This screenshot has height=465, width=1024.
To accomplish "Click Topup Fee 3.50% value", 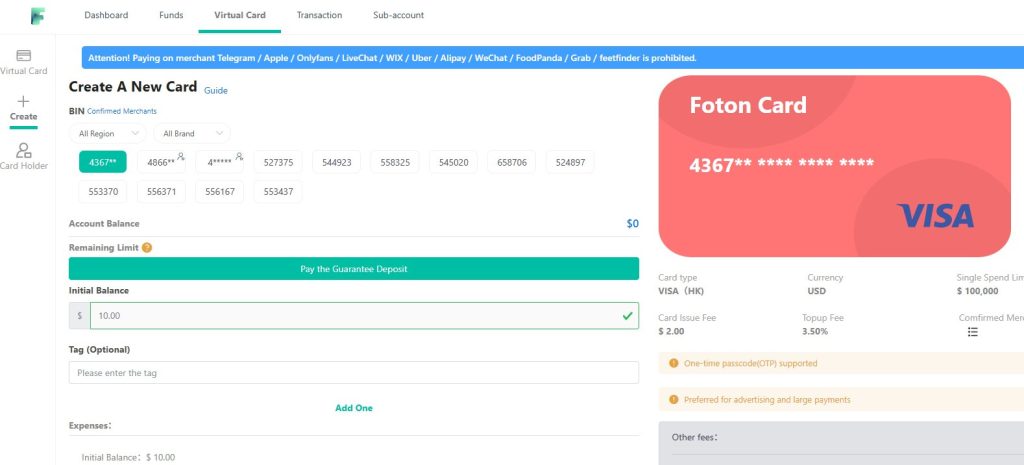I will pyautogui.click(x=815, y=331).
